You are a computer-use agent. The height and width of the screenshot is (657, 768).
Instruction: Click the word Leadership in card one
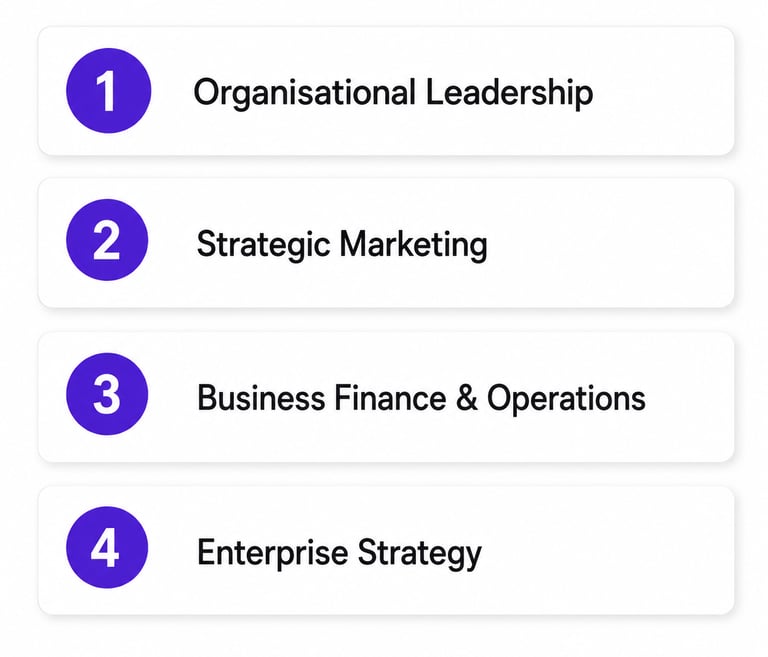click(509, 92)
